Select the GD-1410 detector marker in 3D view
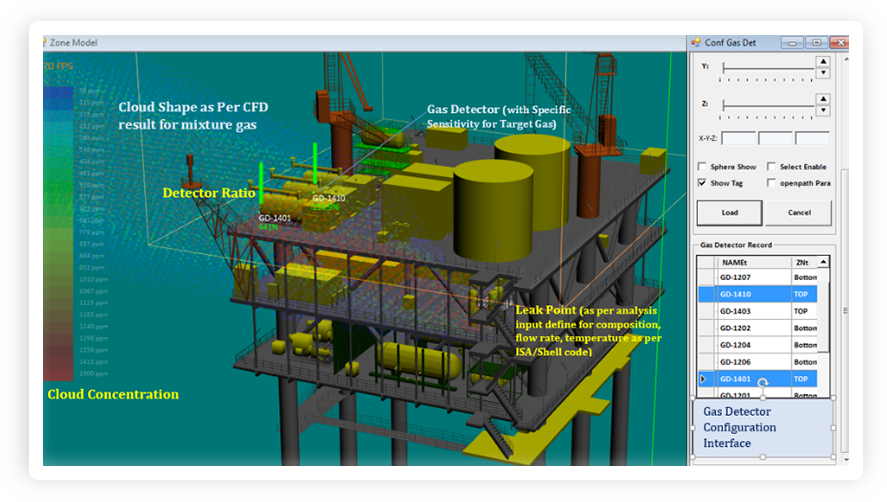Viewport: 887px width, 502px height. (315, 165)
